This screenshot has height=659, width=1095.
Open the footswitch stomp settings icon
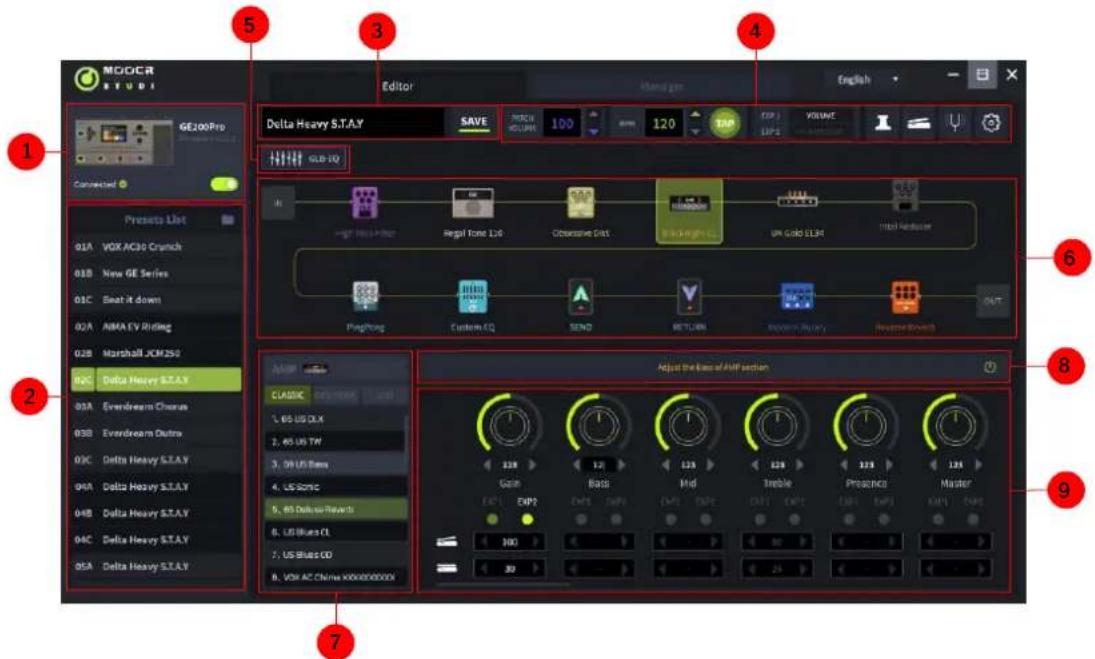tap(883, 123)
